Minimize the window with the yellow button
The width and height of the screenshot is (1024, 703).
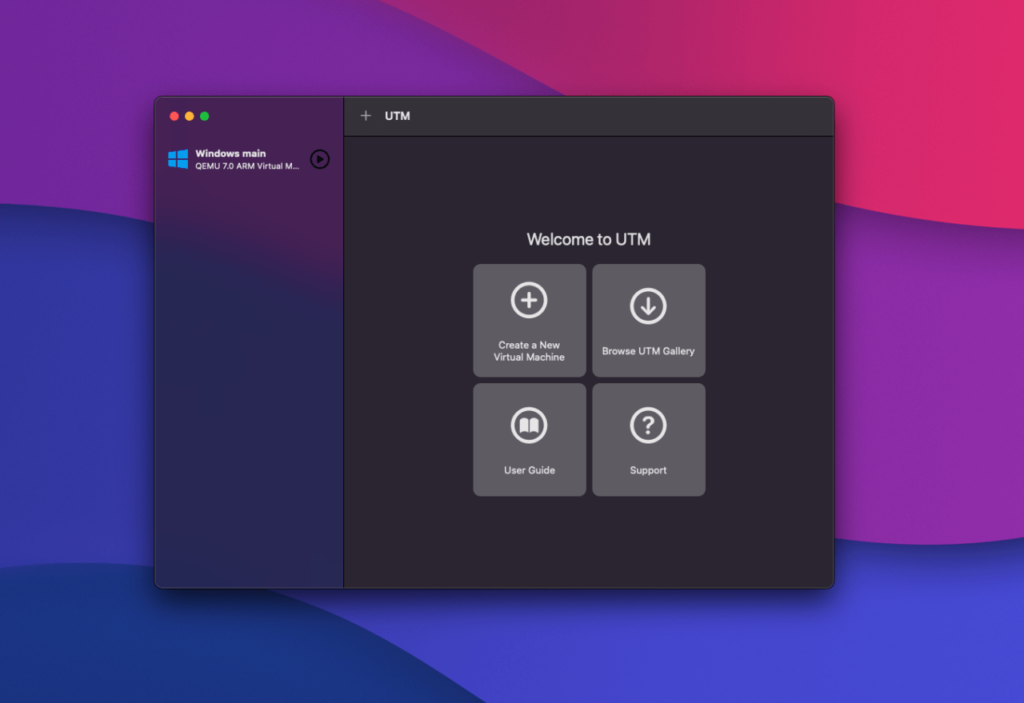tap(188, 115)
